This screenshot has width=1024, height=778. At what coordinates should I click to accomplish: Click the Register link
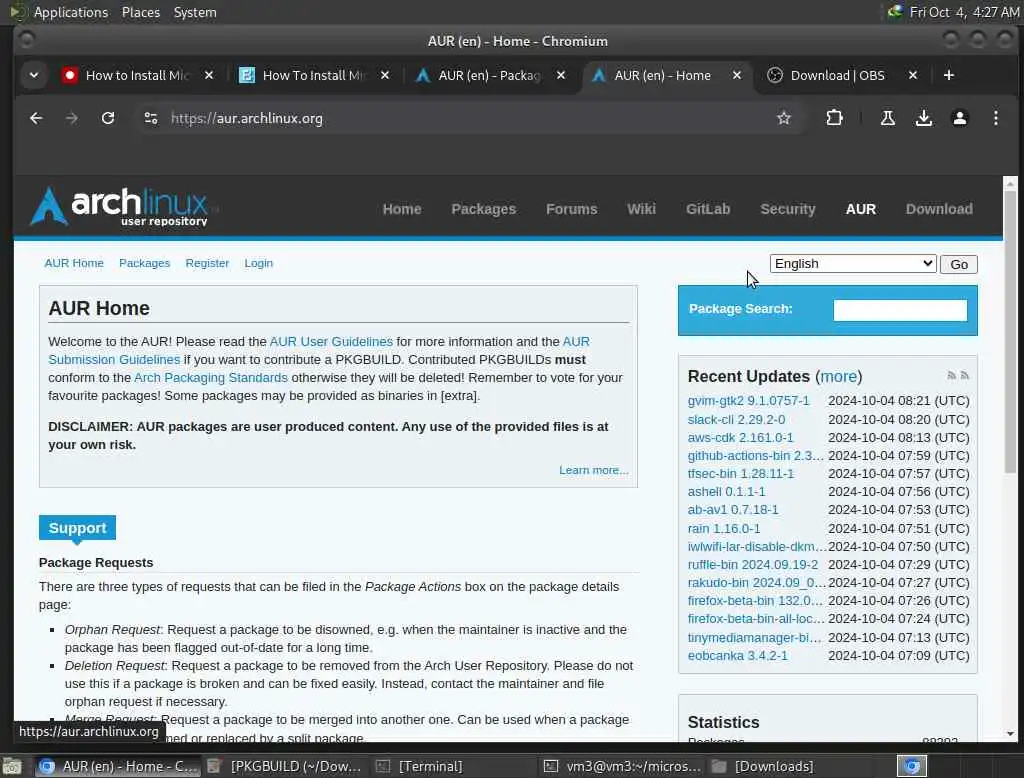click(207, 263)
